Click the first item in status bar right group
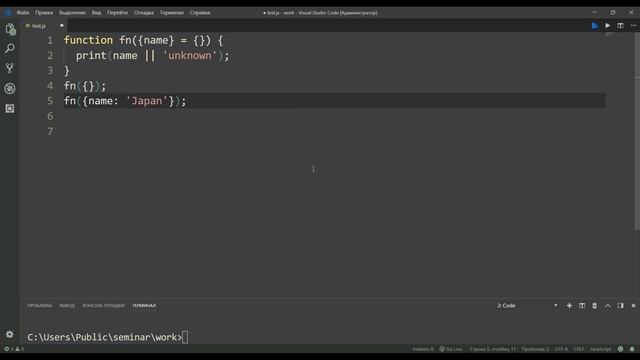The height and width of the screenshot is (360, 640). pos(423,349)
